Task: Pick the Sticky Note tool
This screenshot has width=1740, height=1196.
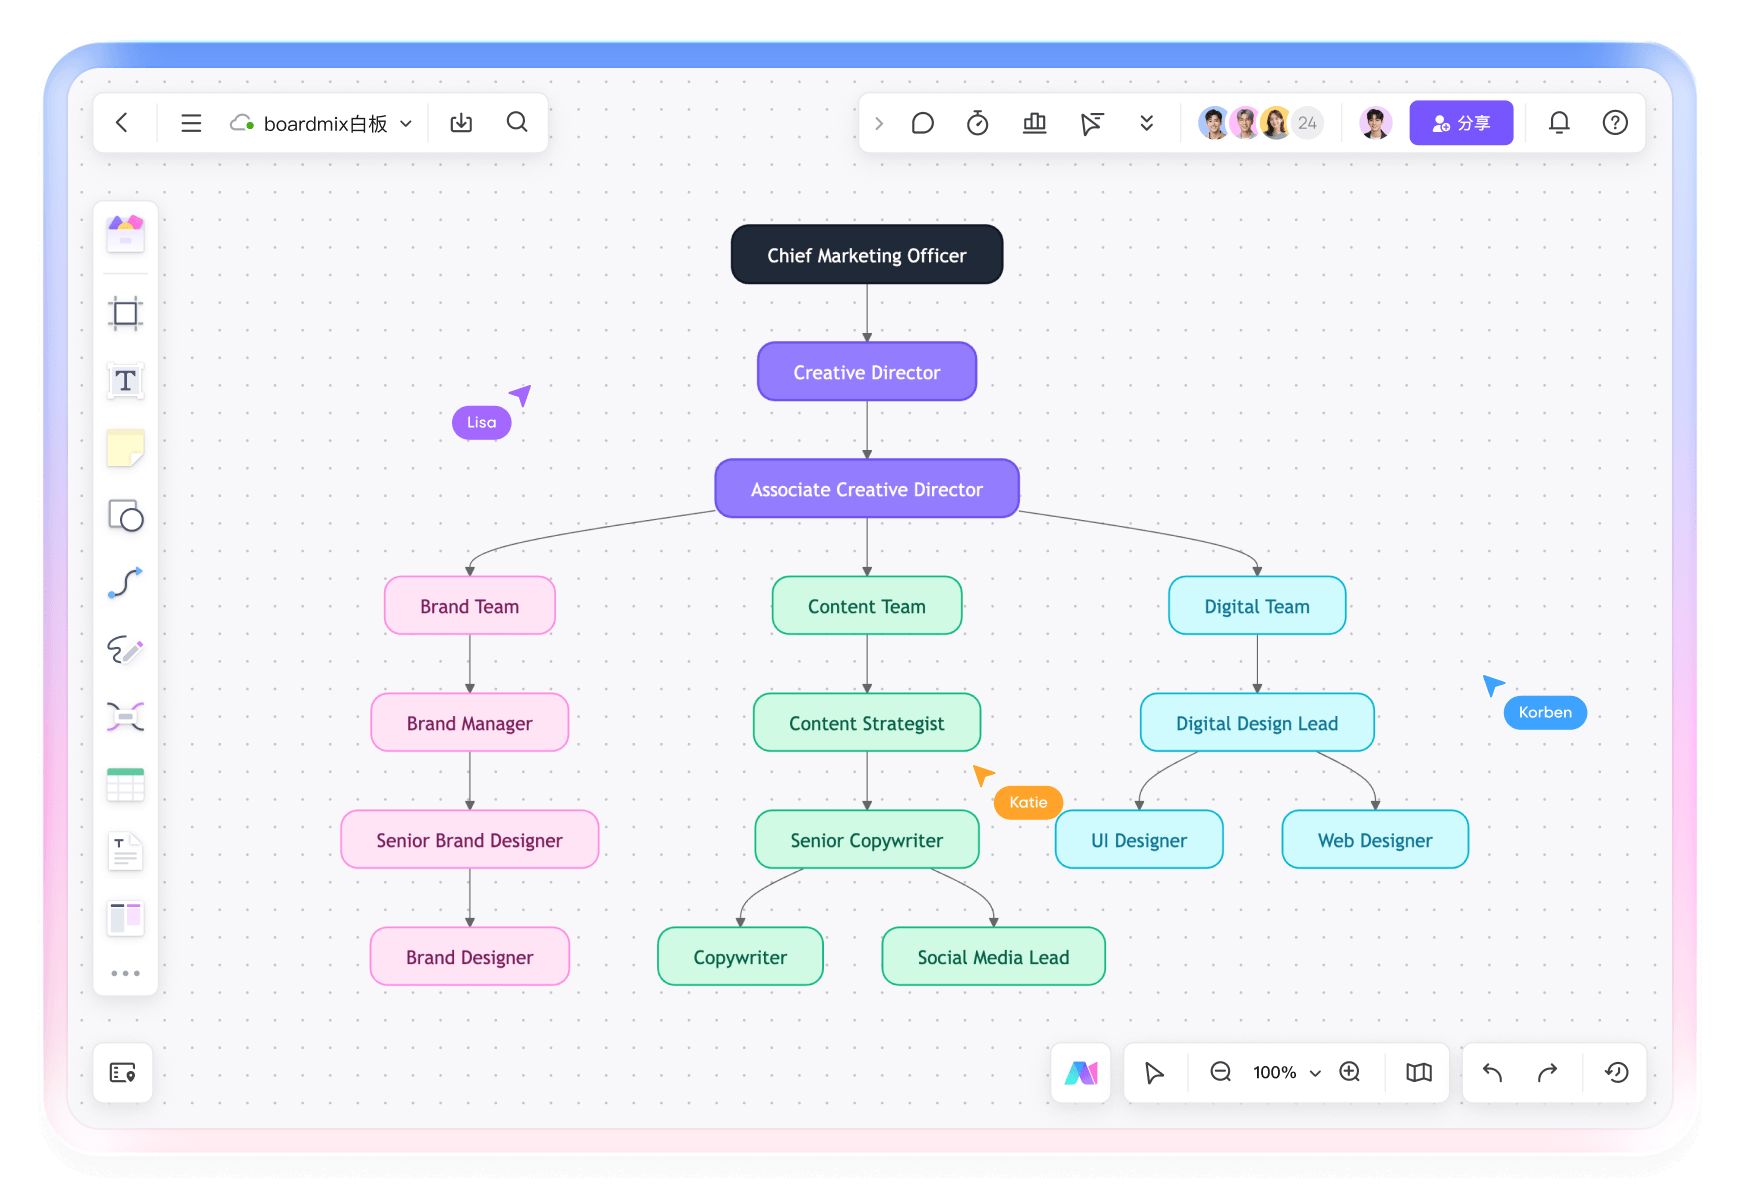Action: 125,448
